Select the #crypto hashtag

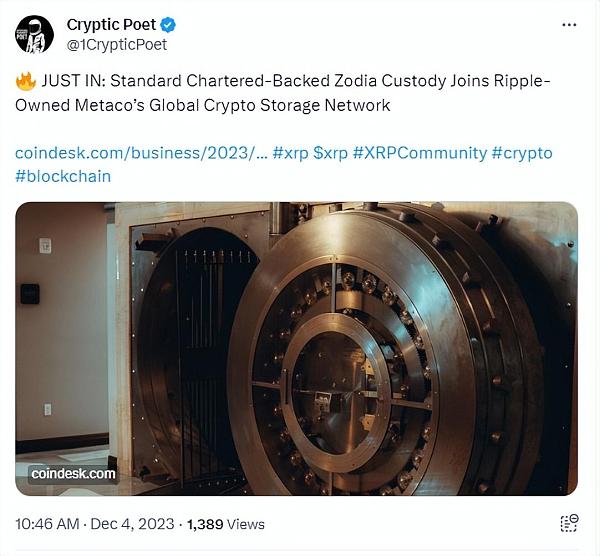(x=521, y=153)
